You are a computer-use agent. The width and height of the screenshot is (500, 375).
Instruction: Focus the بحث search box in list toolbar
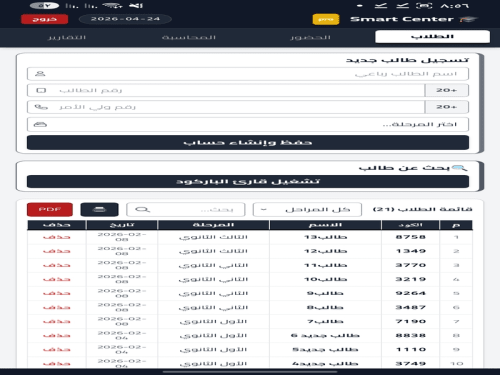(x=186, y=210)
